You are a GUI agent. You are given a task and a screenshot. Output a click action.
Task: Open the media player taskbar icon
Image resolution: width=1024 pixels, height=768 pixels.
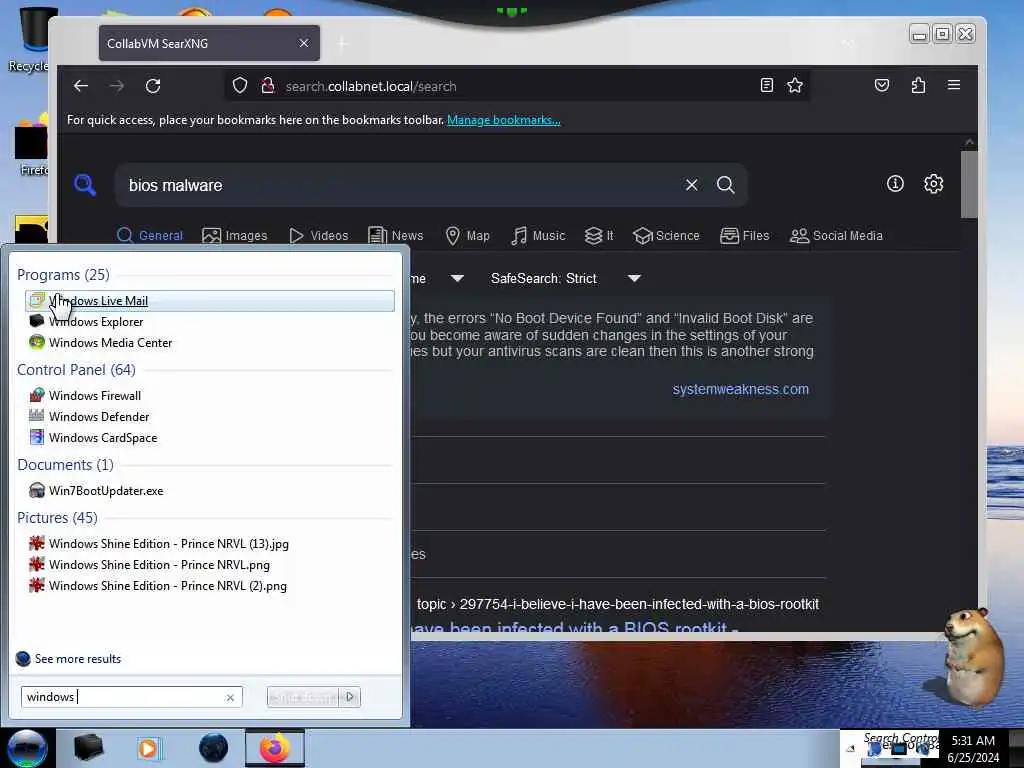[148, 748]
